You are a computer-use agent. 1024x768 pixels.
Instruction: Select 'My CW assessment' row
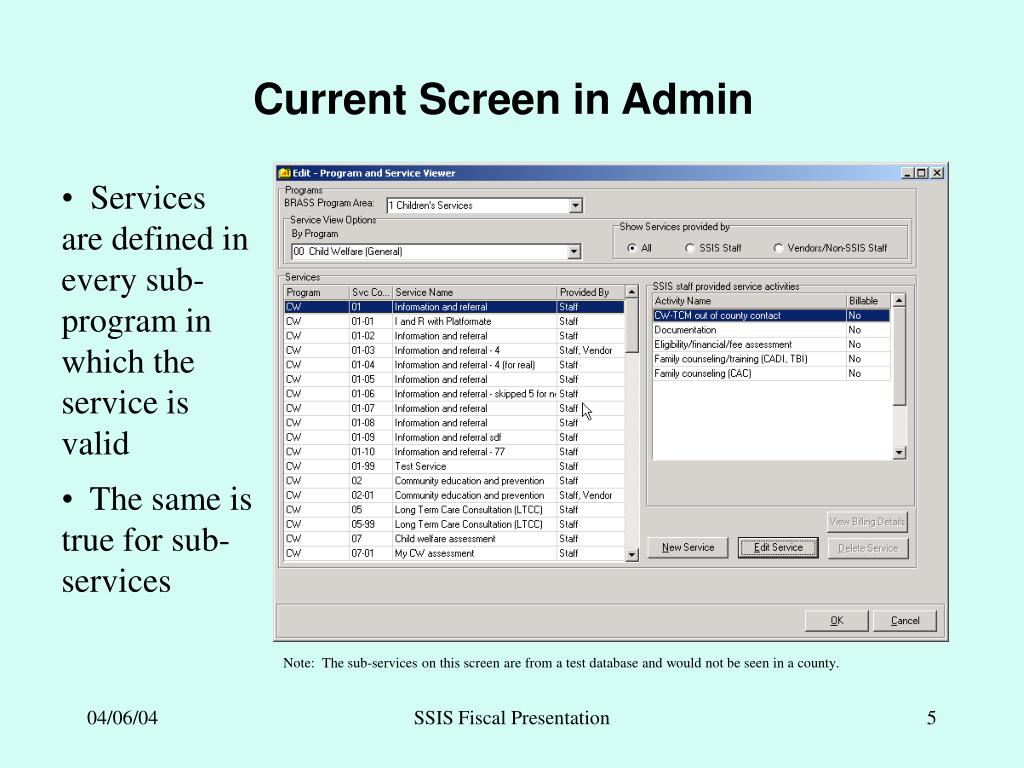(455, 553)
